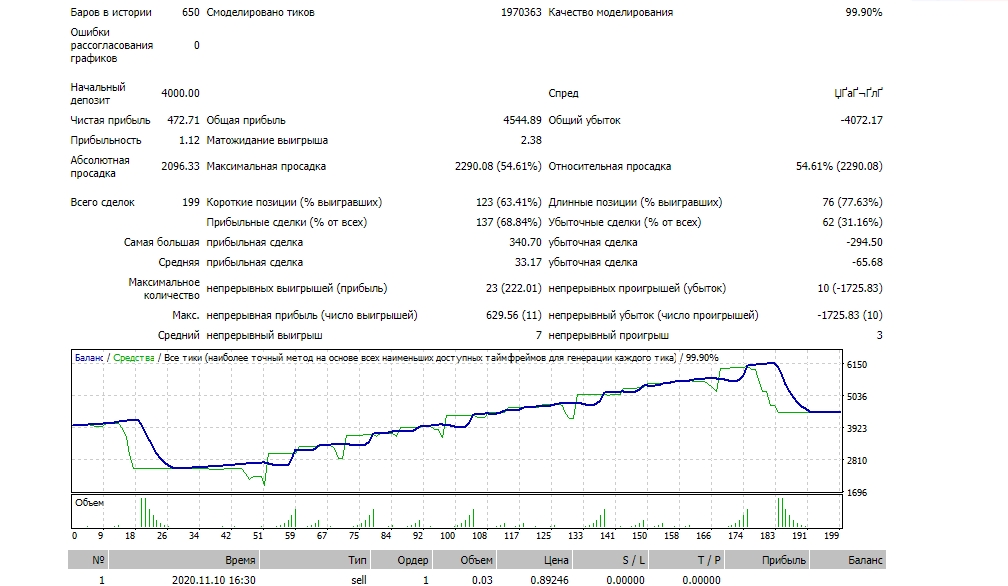Click trade volume cell 0.03

coord(482,580)
